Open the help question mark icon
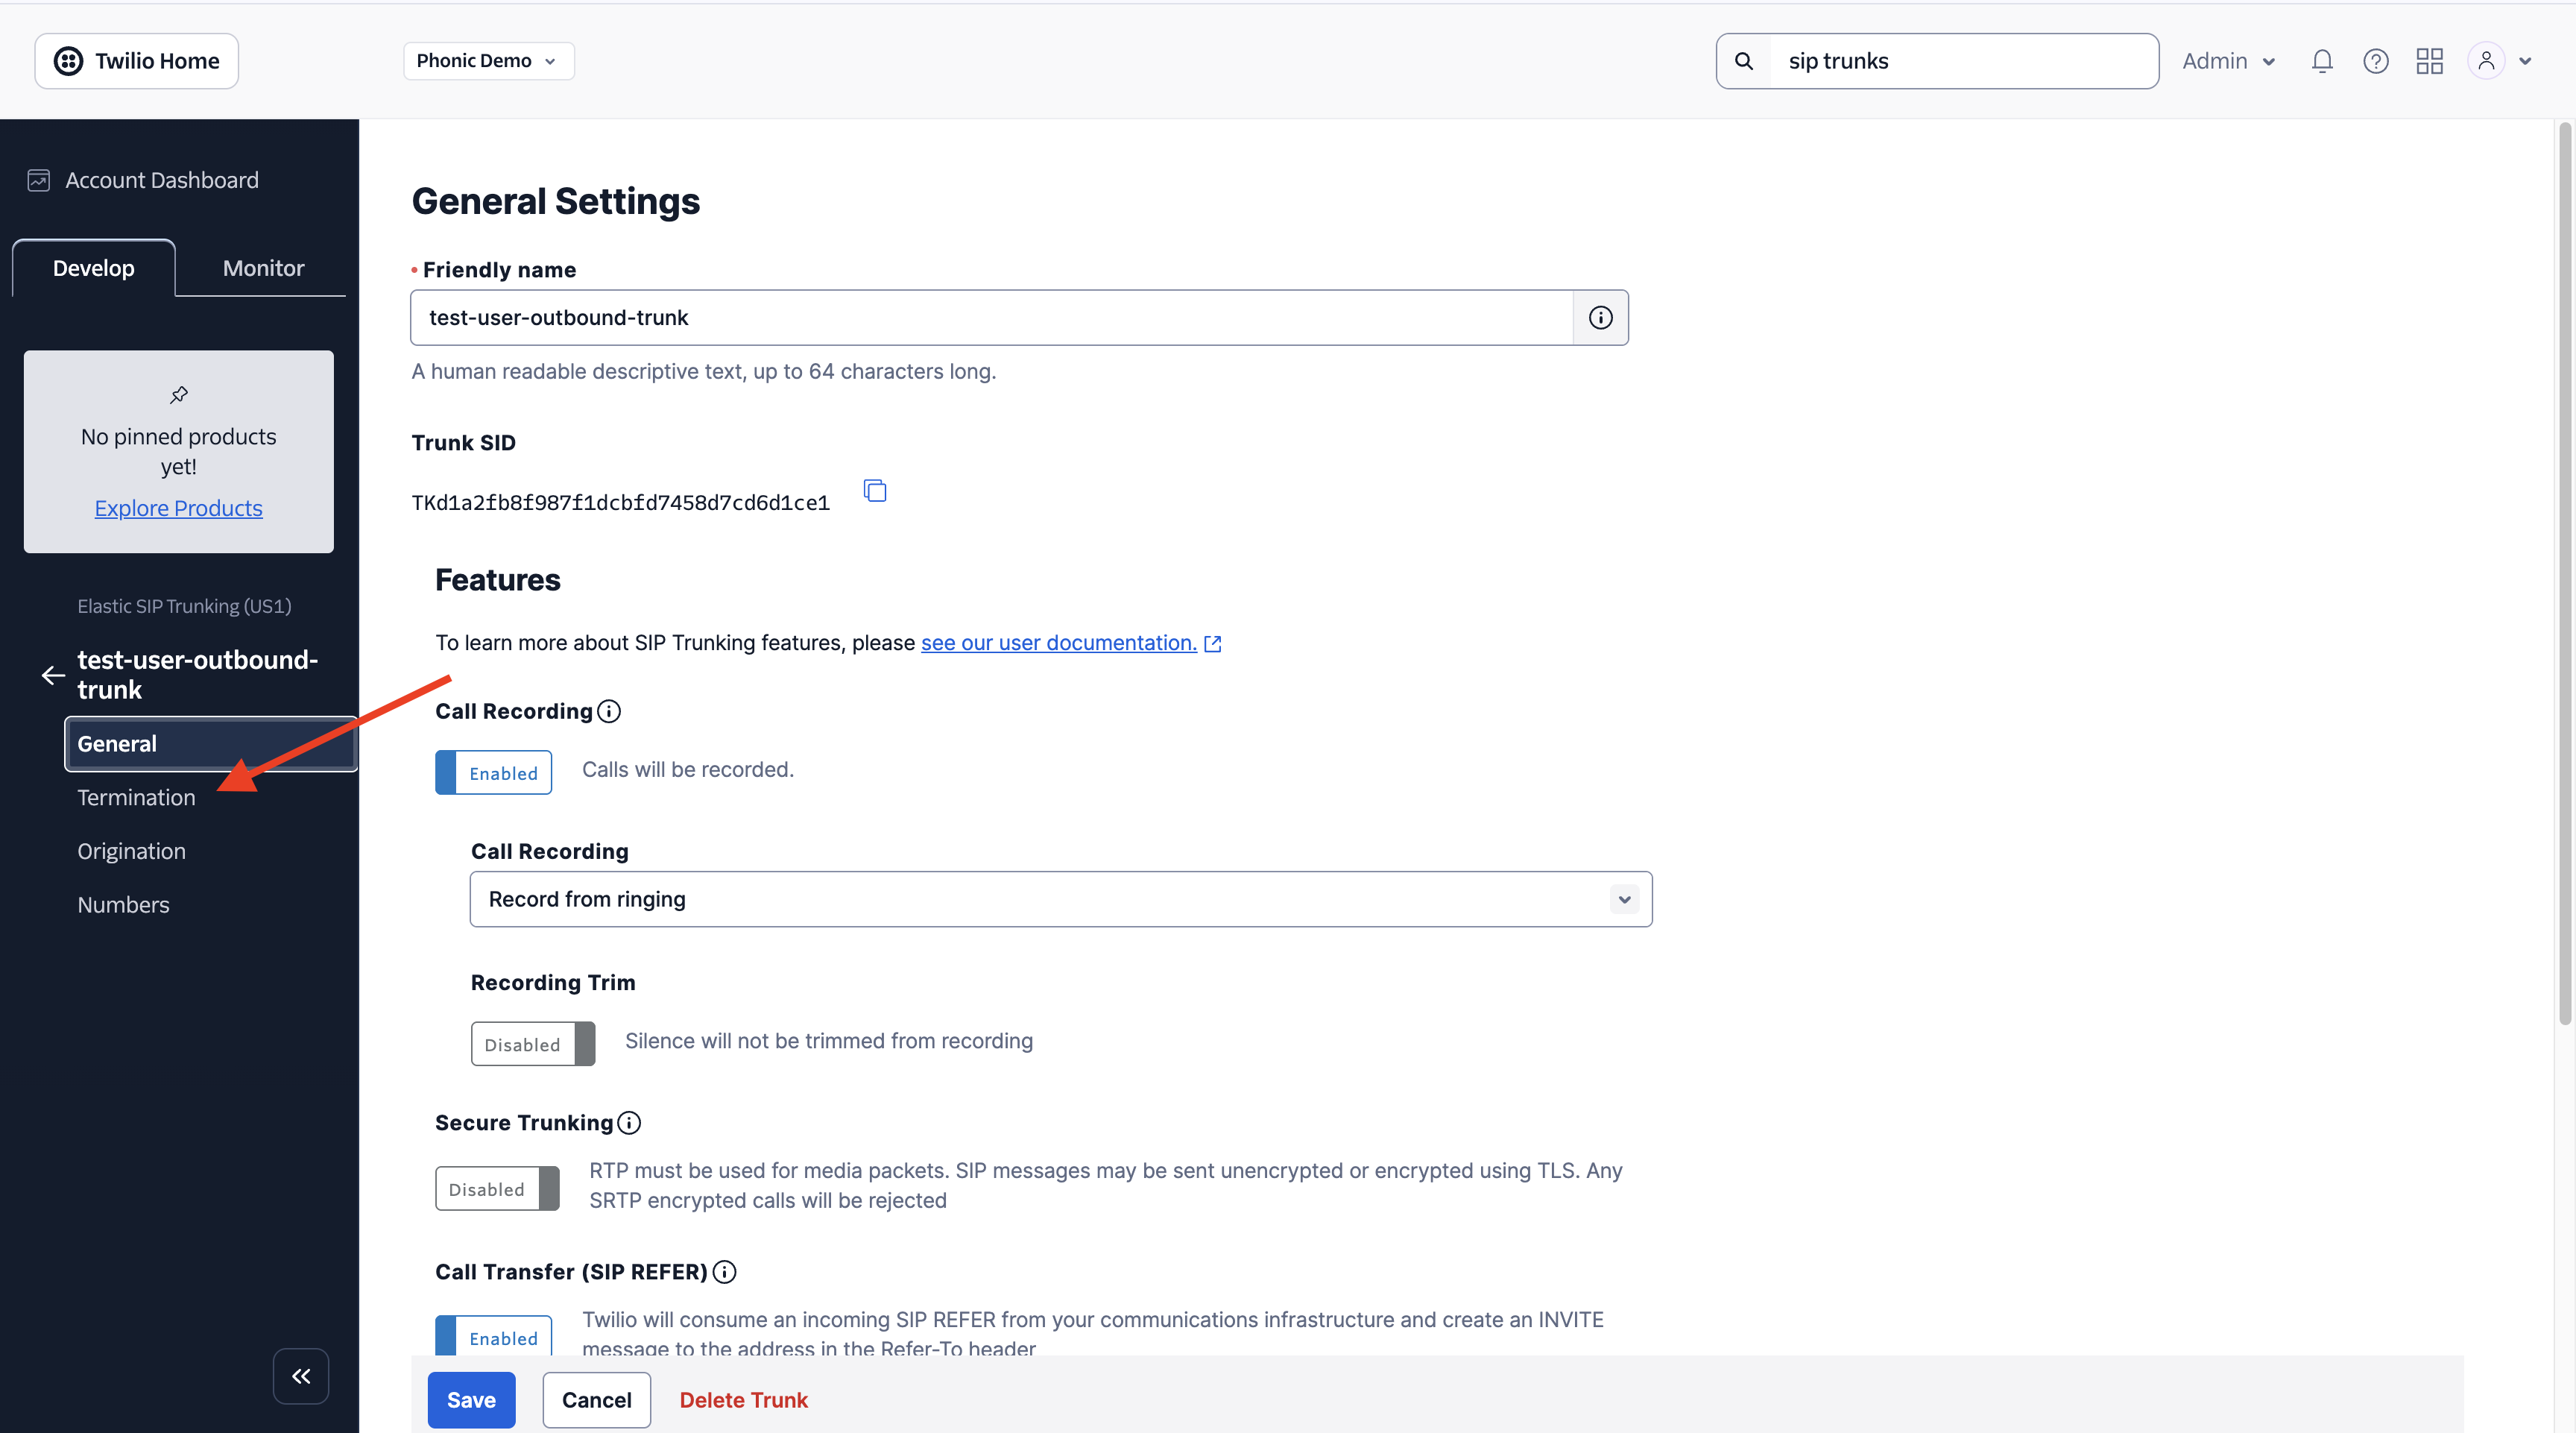 point(2375,61)
